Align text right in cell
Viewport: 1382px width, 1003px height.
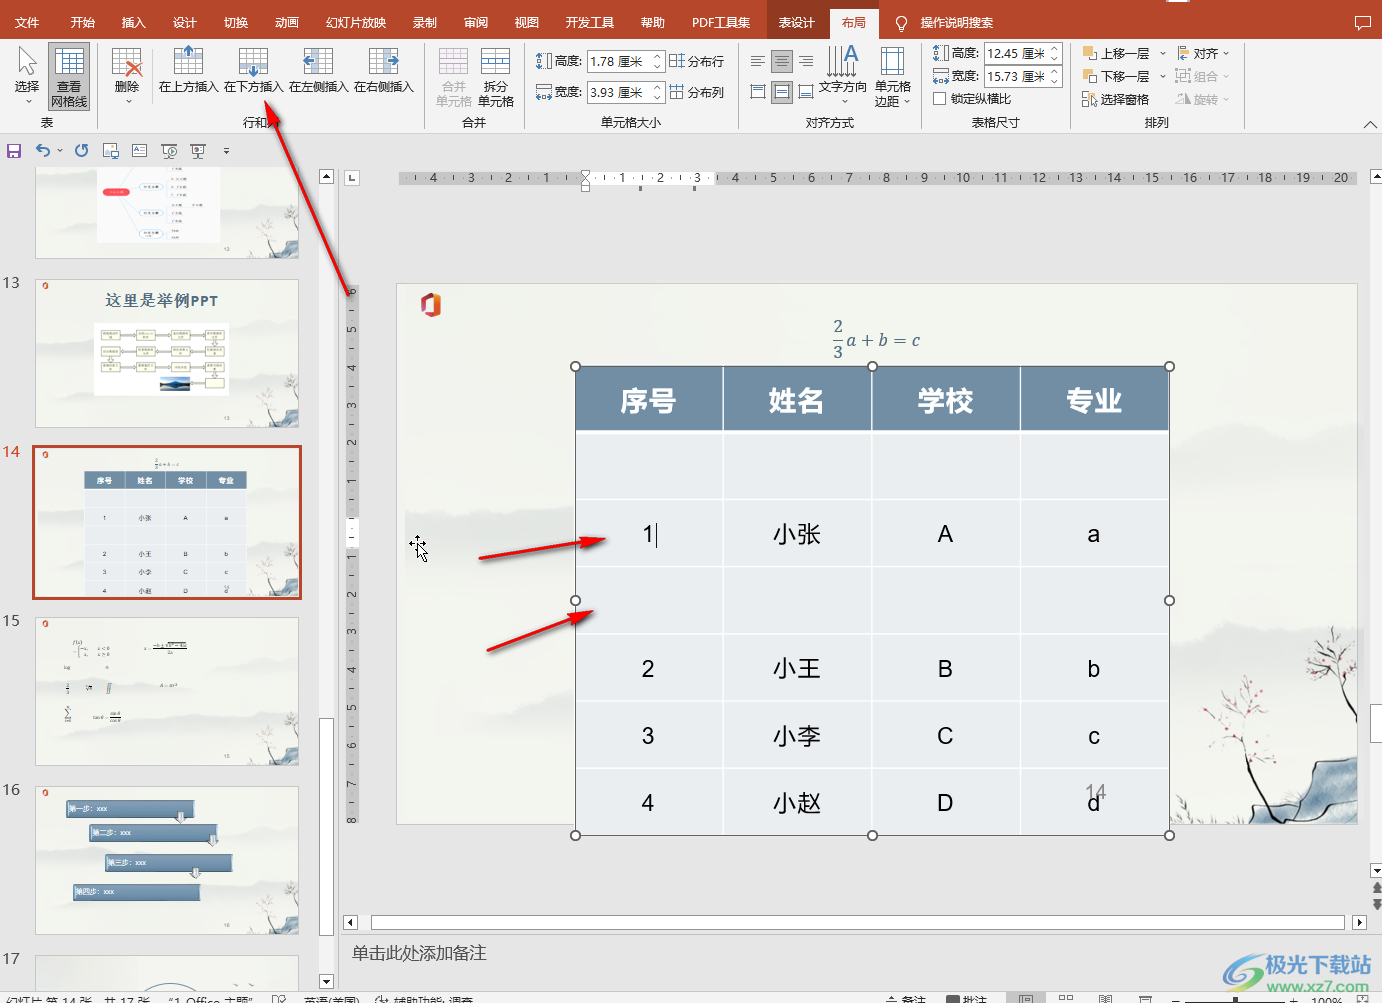click(x=806, y=62)
